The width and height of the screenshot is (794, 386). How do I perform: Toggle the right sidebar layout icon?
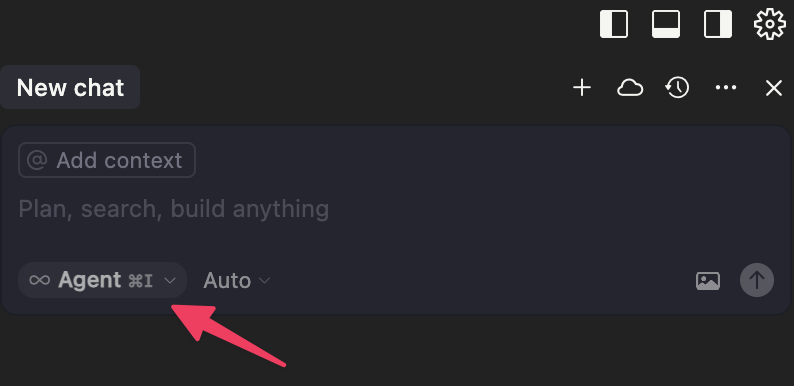[x=718, y=24]
